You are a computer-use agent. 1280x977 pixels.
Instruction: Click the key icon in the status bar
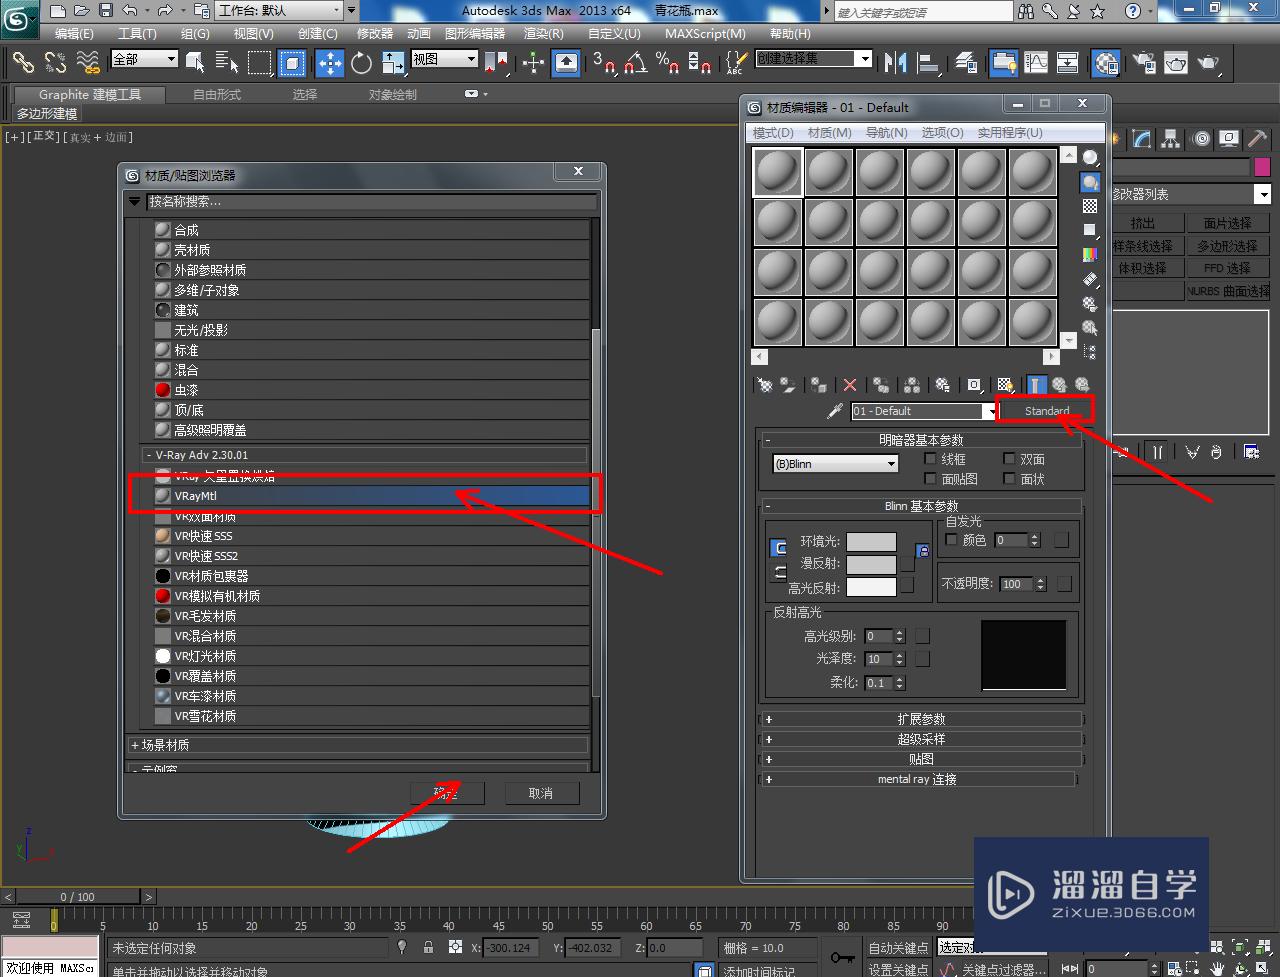click(843, 957)
